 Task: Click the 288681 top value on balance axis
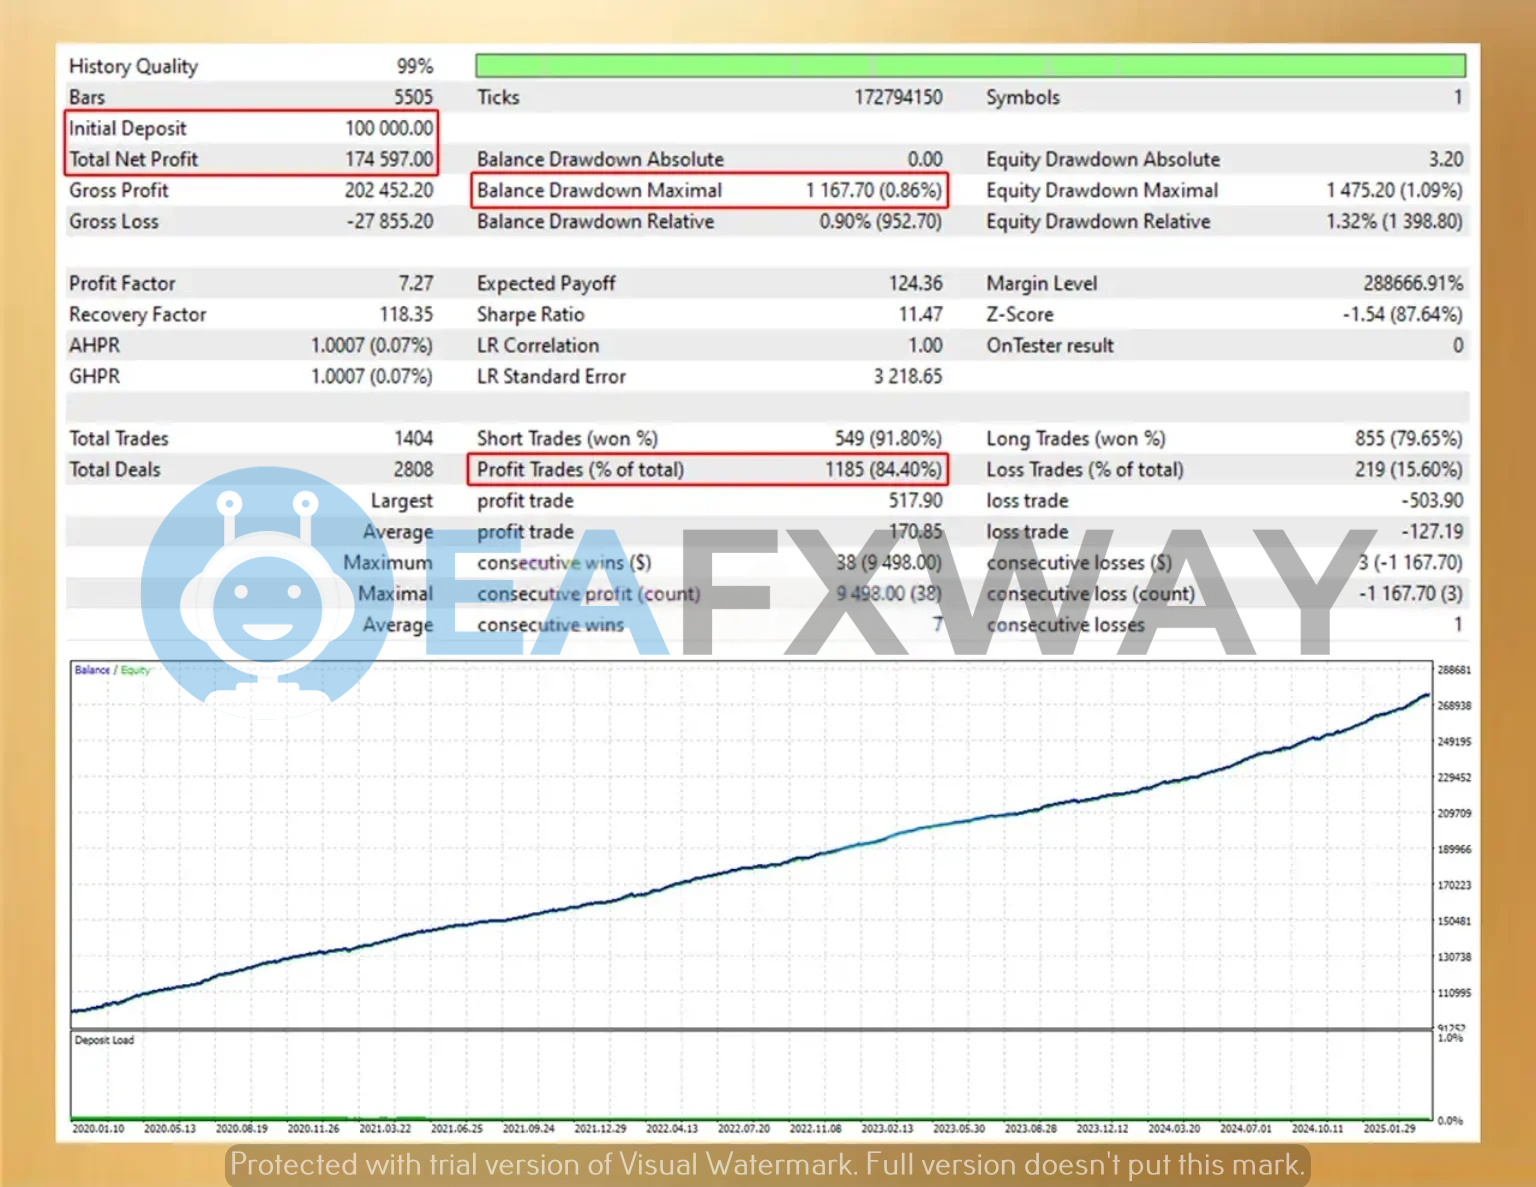tap(1454, 670)
